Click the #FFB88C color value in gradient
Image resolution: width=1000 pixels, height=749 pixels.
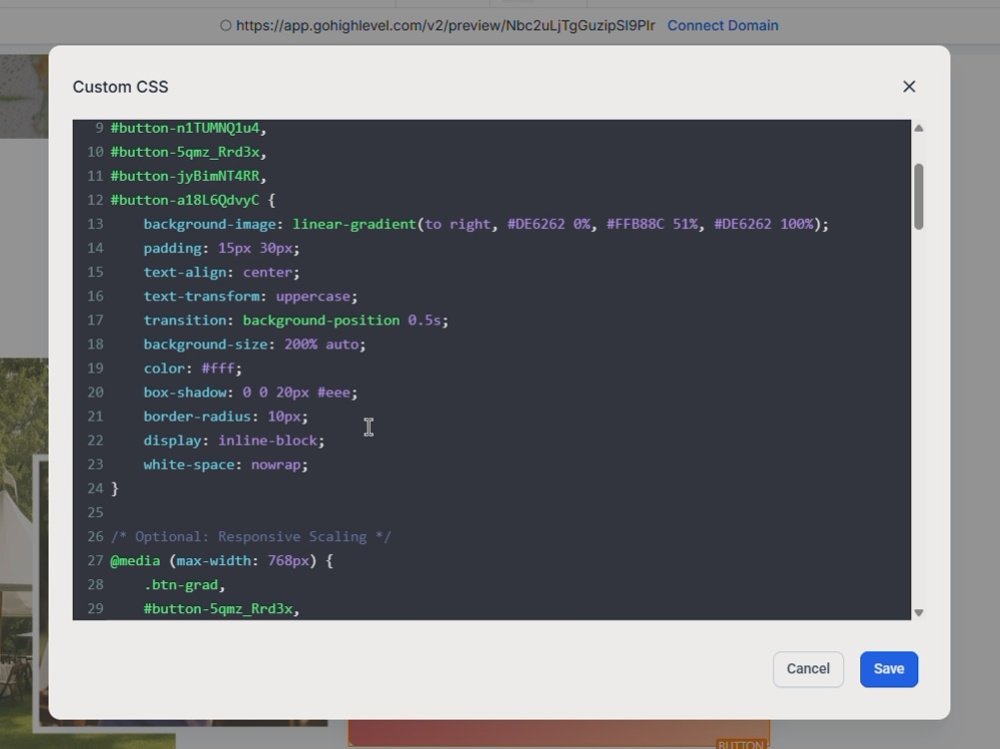tap(635, 224)
